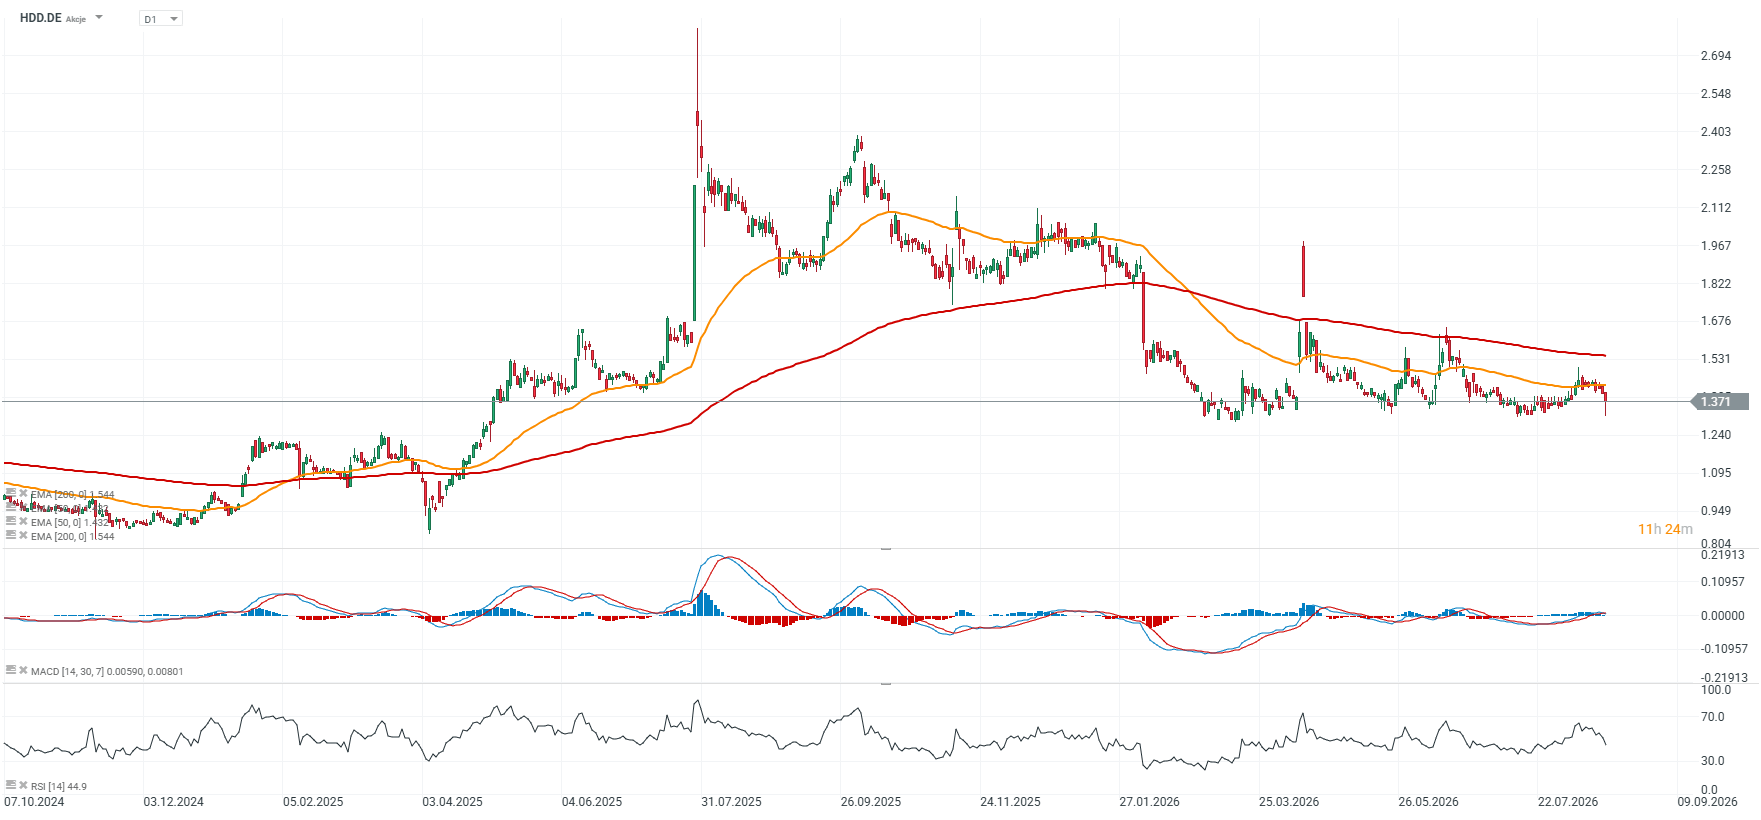
Task: Remove the MACD [14, 30, 7] indicator
Action: coord(23,670)
